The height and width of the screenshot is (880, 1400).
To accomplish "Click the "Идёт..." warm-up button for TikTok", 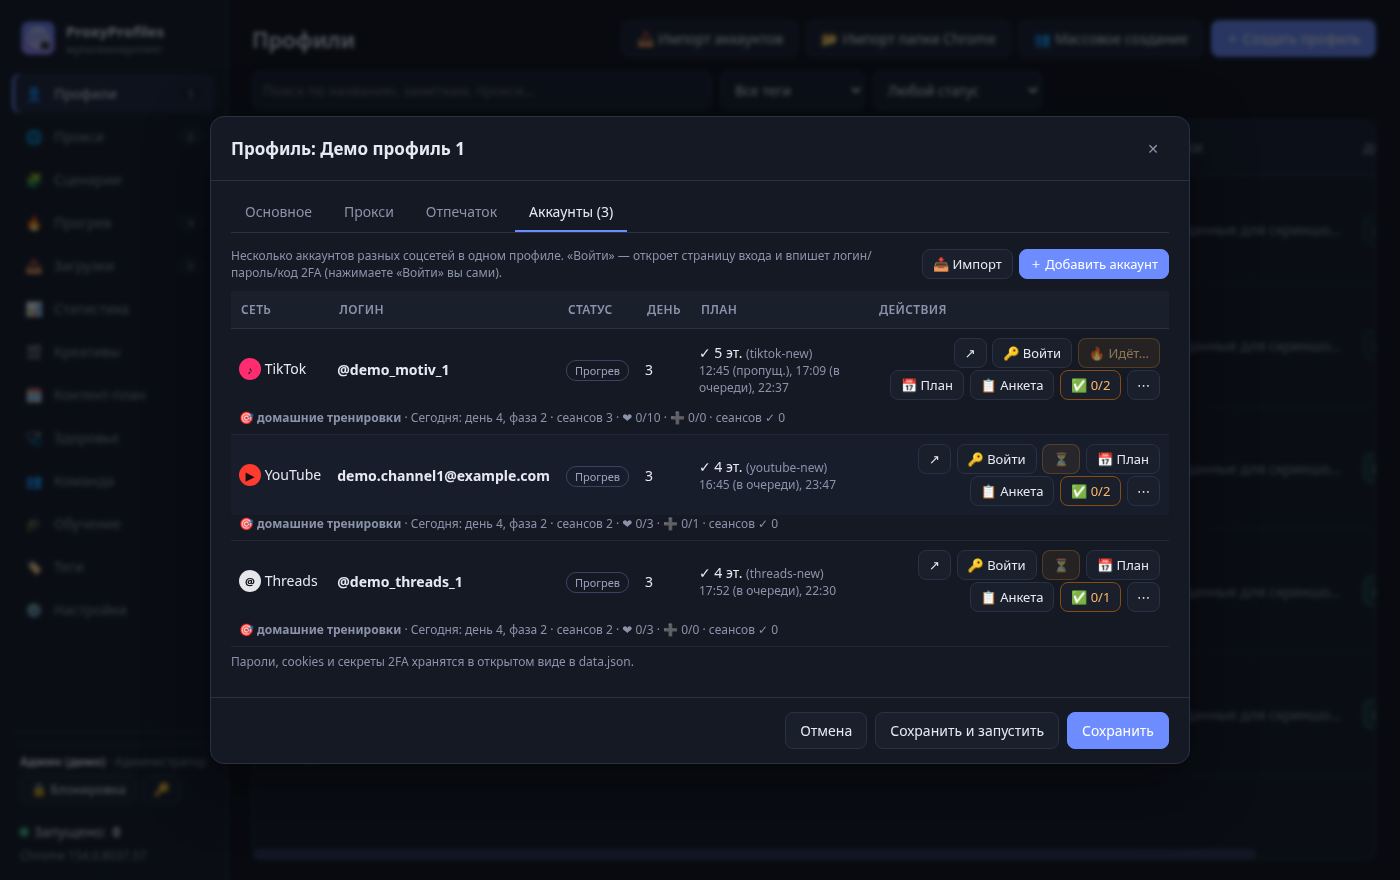I will tap(1119, 353).
